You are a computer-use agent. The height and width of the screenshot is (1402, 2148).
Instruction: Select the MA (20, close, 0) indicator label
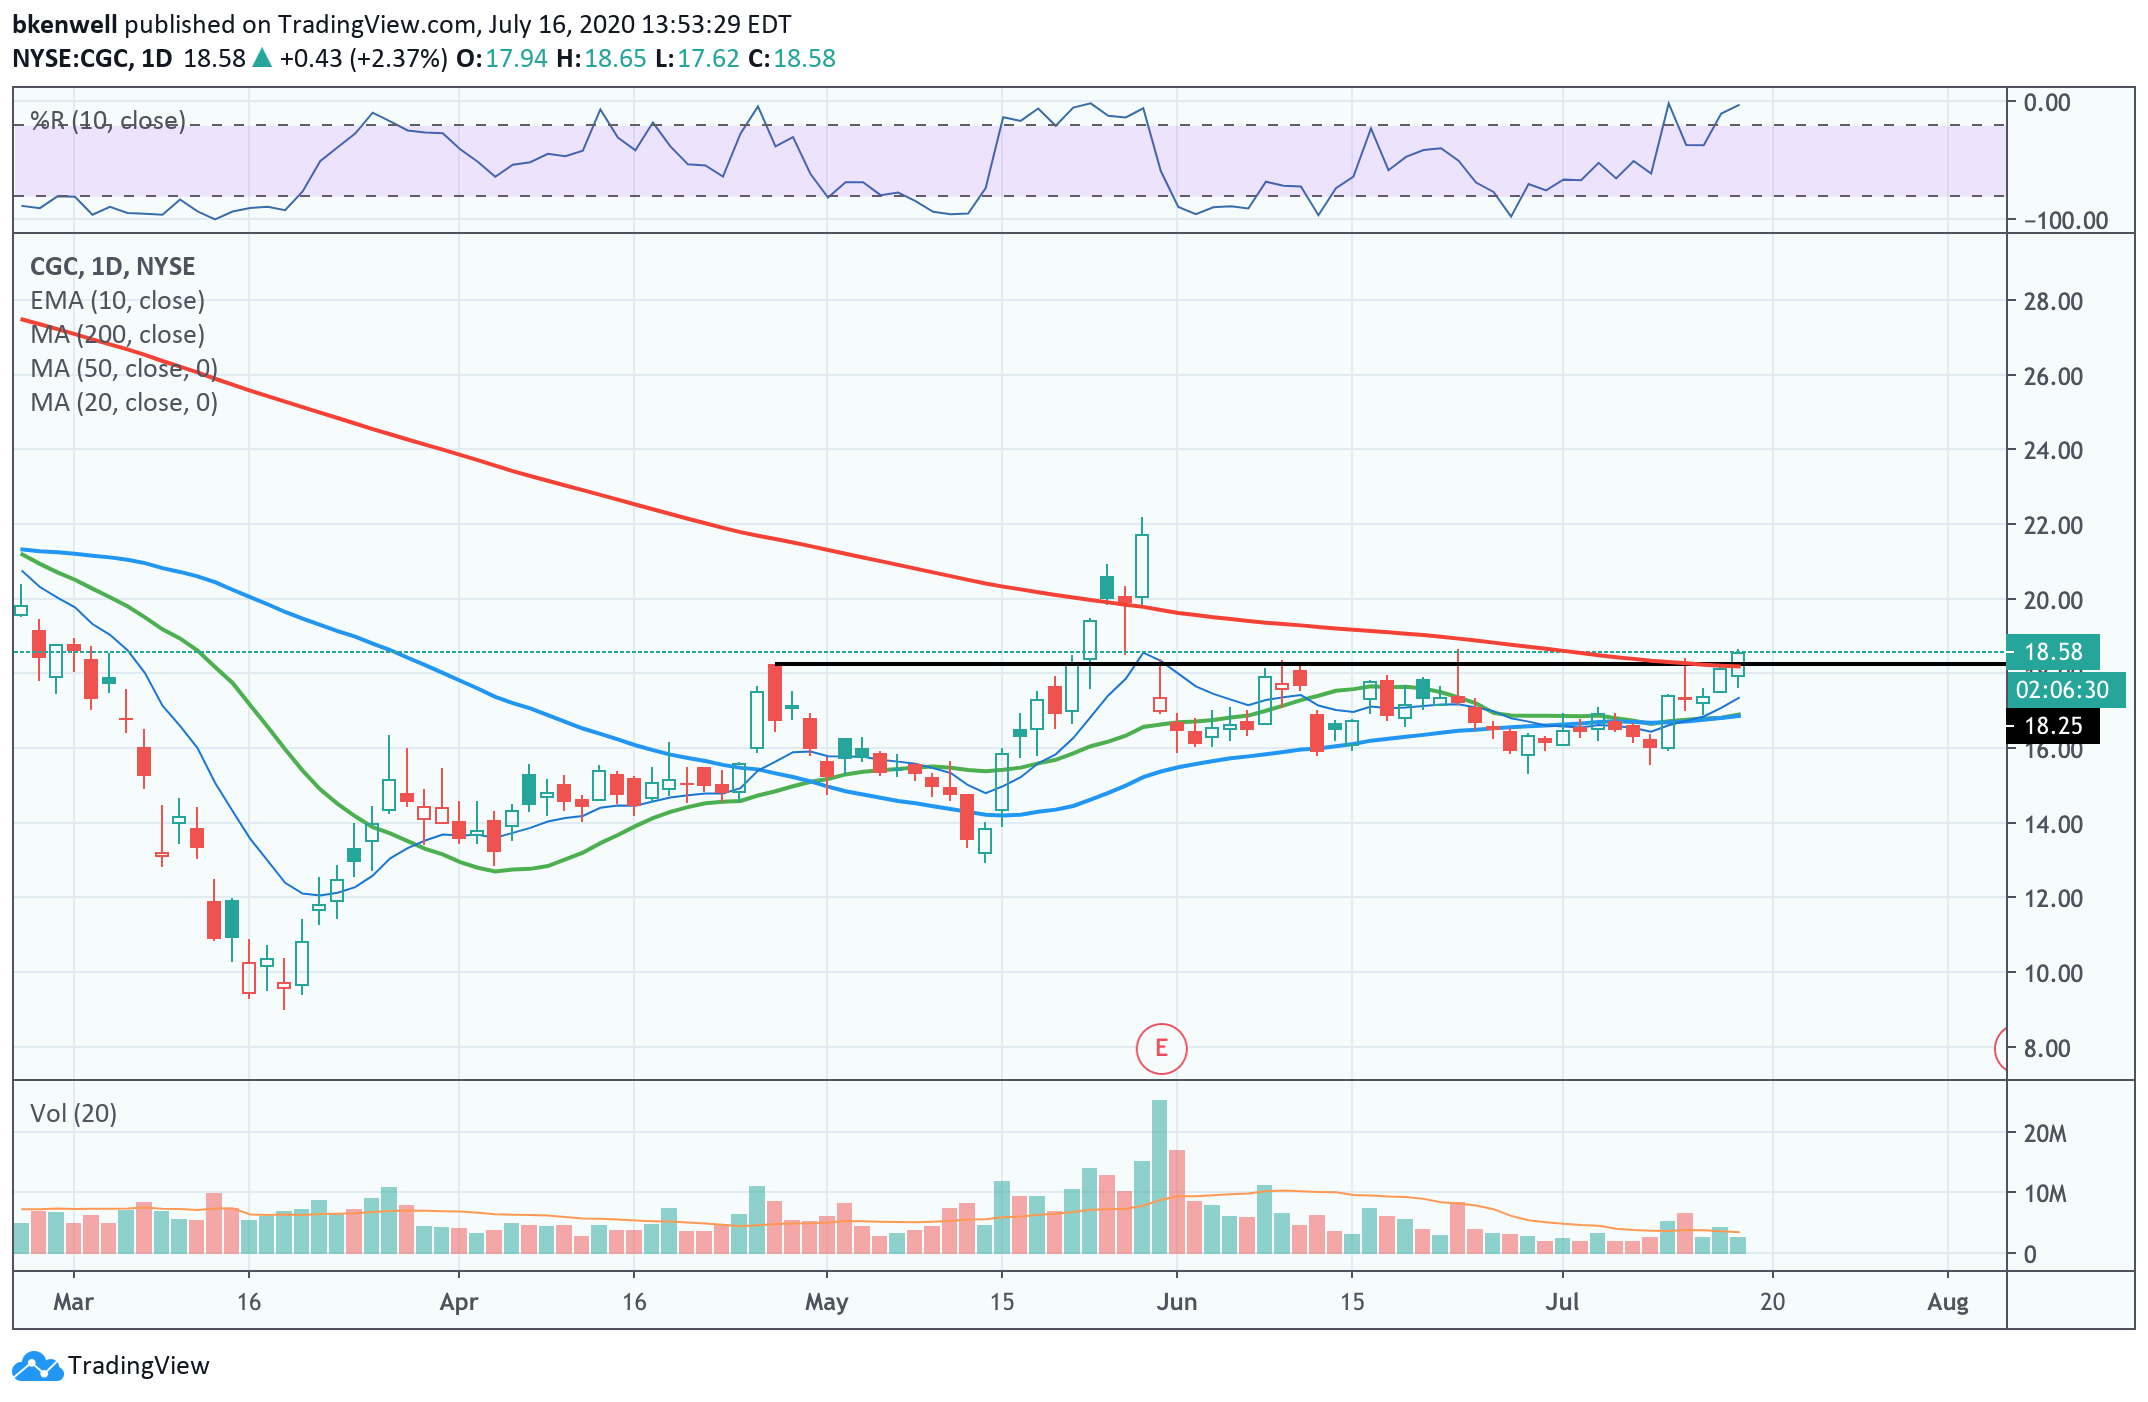click(x=124, y=402)
